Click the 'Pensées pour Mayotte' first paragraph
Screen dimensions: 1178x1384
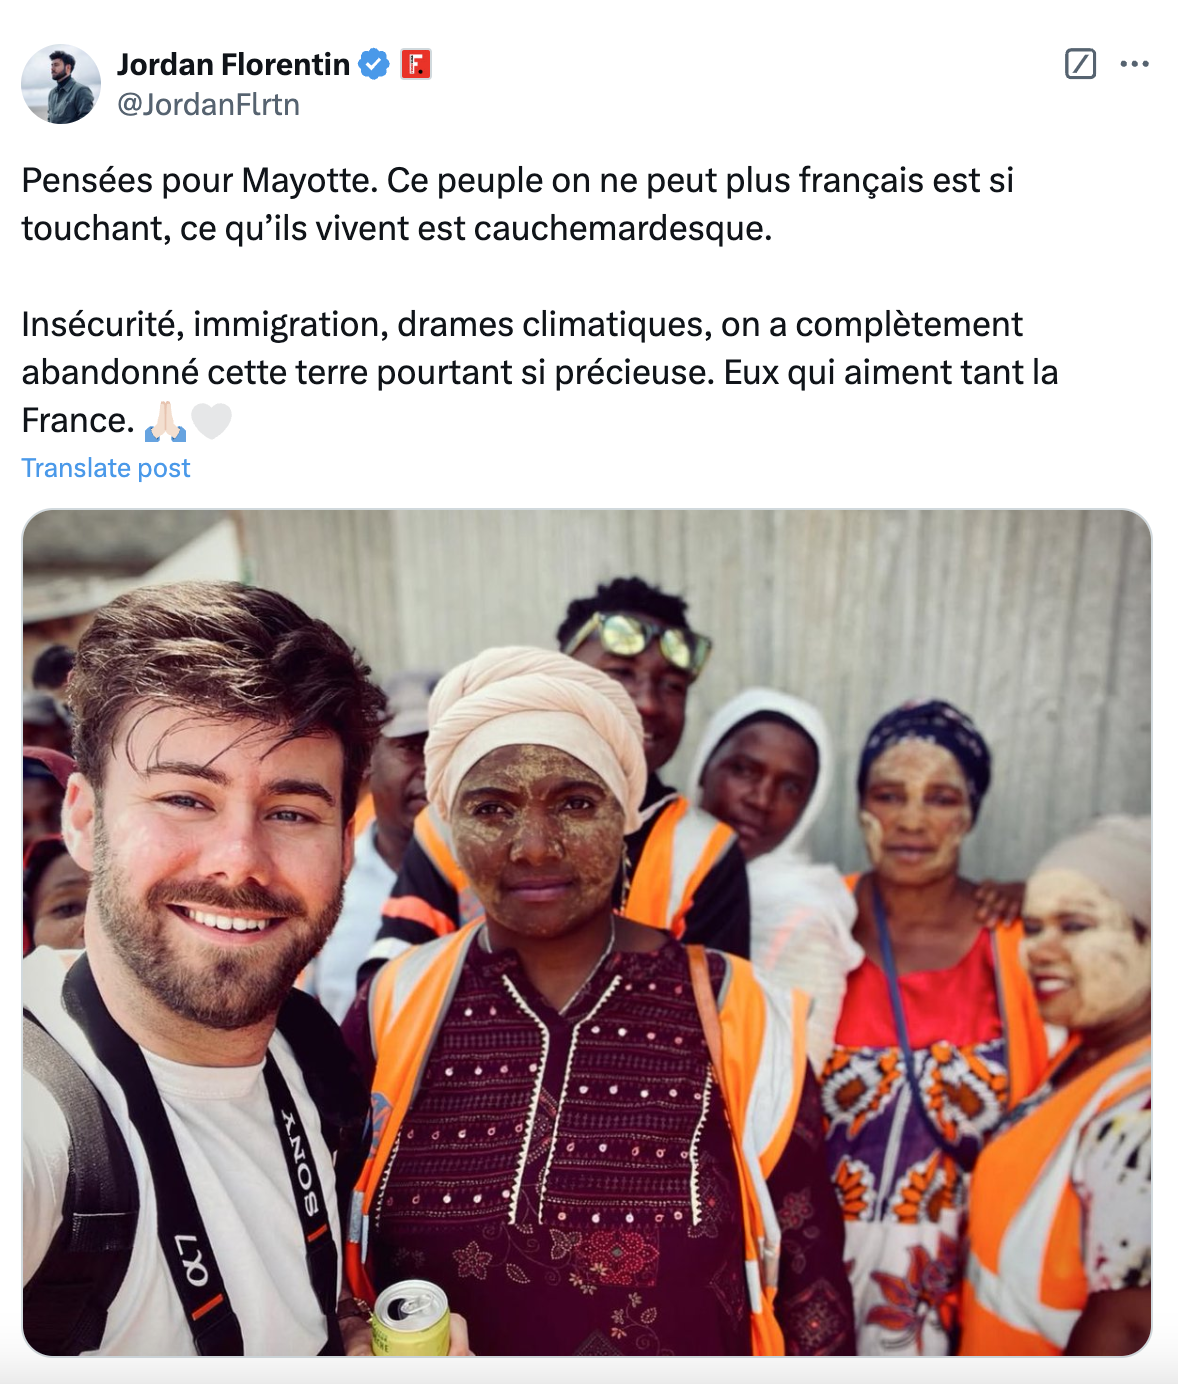pyautogui.click(x=518, y=204)
